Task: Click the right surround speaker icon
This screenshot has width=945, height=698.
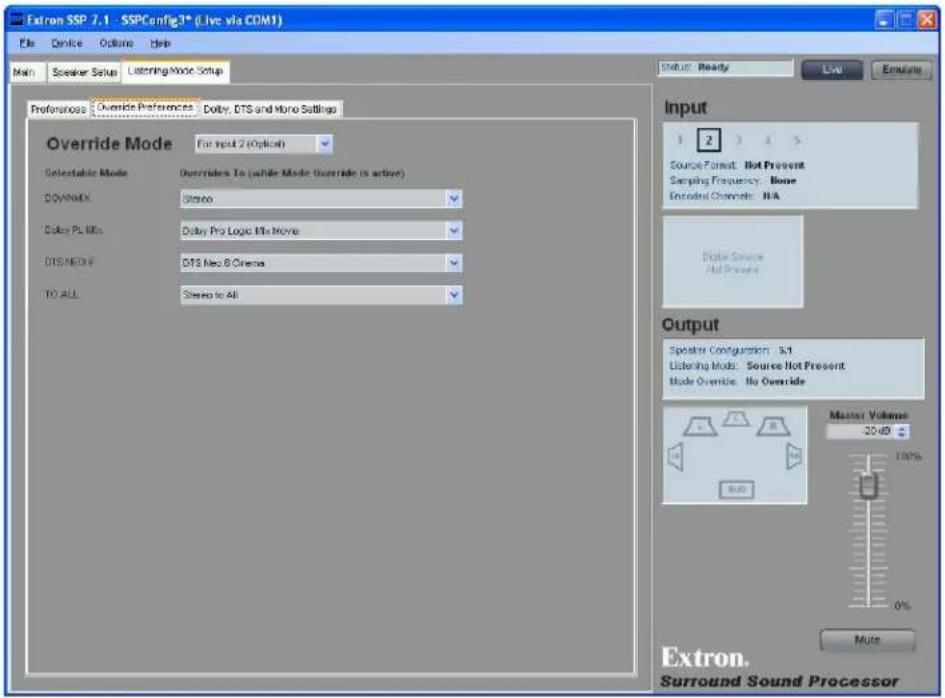Action: click(794, 456)
